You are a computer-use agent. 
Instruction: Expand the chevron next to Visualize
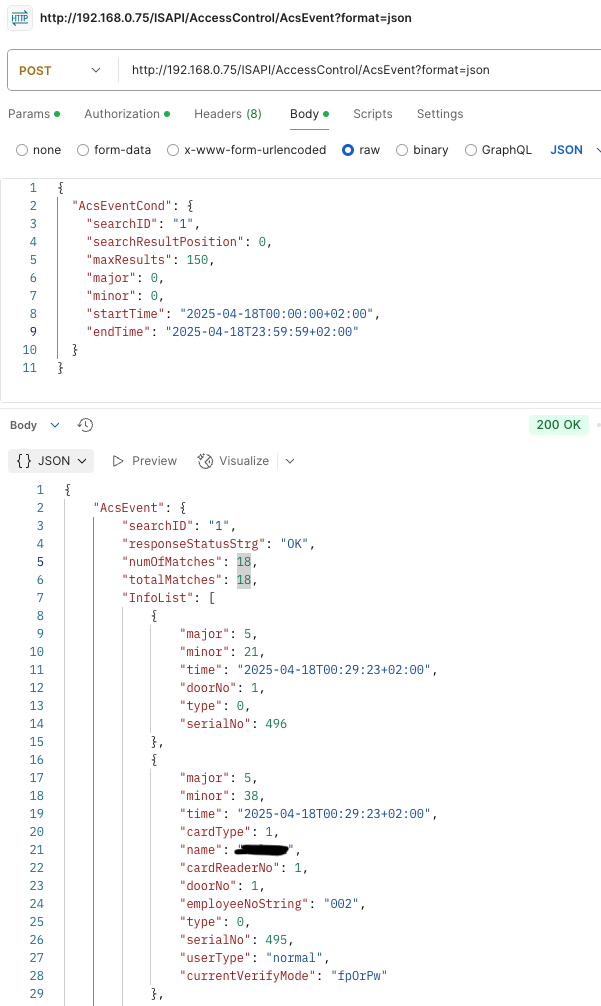[x=290, y=461]
